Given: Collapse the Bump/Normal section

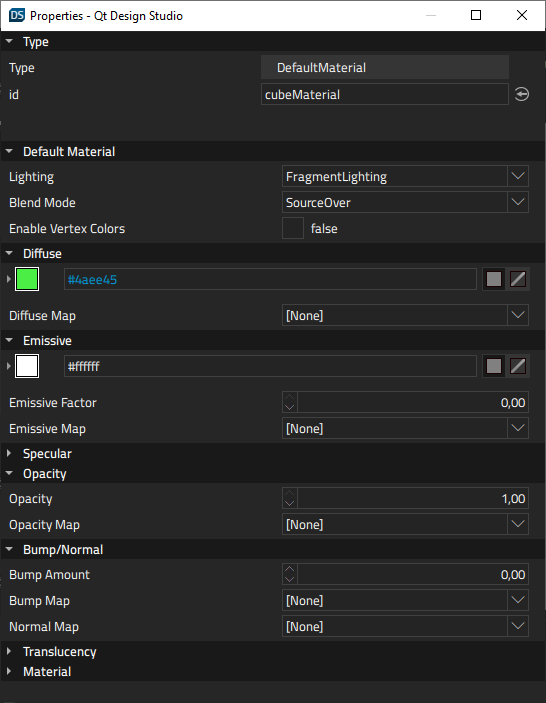Looking at the screenshot, I should pos(9,549).
